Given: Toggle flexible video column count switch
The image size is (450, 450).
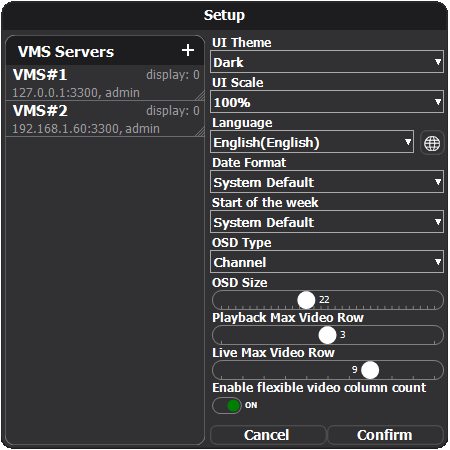Looking at the screenshot, I should [x=227, y=405].
